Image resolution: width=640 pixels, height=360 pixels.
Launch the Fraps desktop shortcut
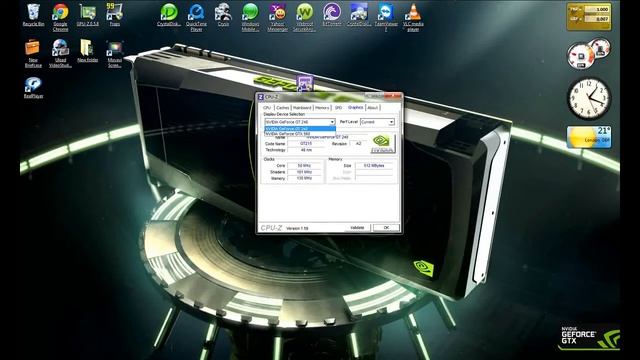(114, 15)
